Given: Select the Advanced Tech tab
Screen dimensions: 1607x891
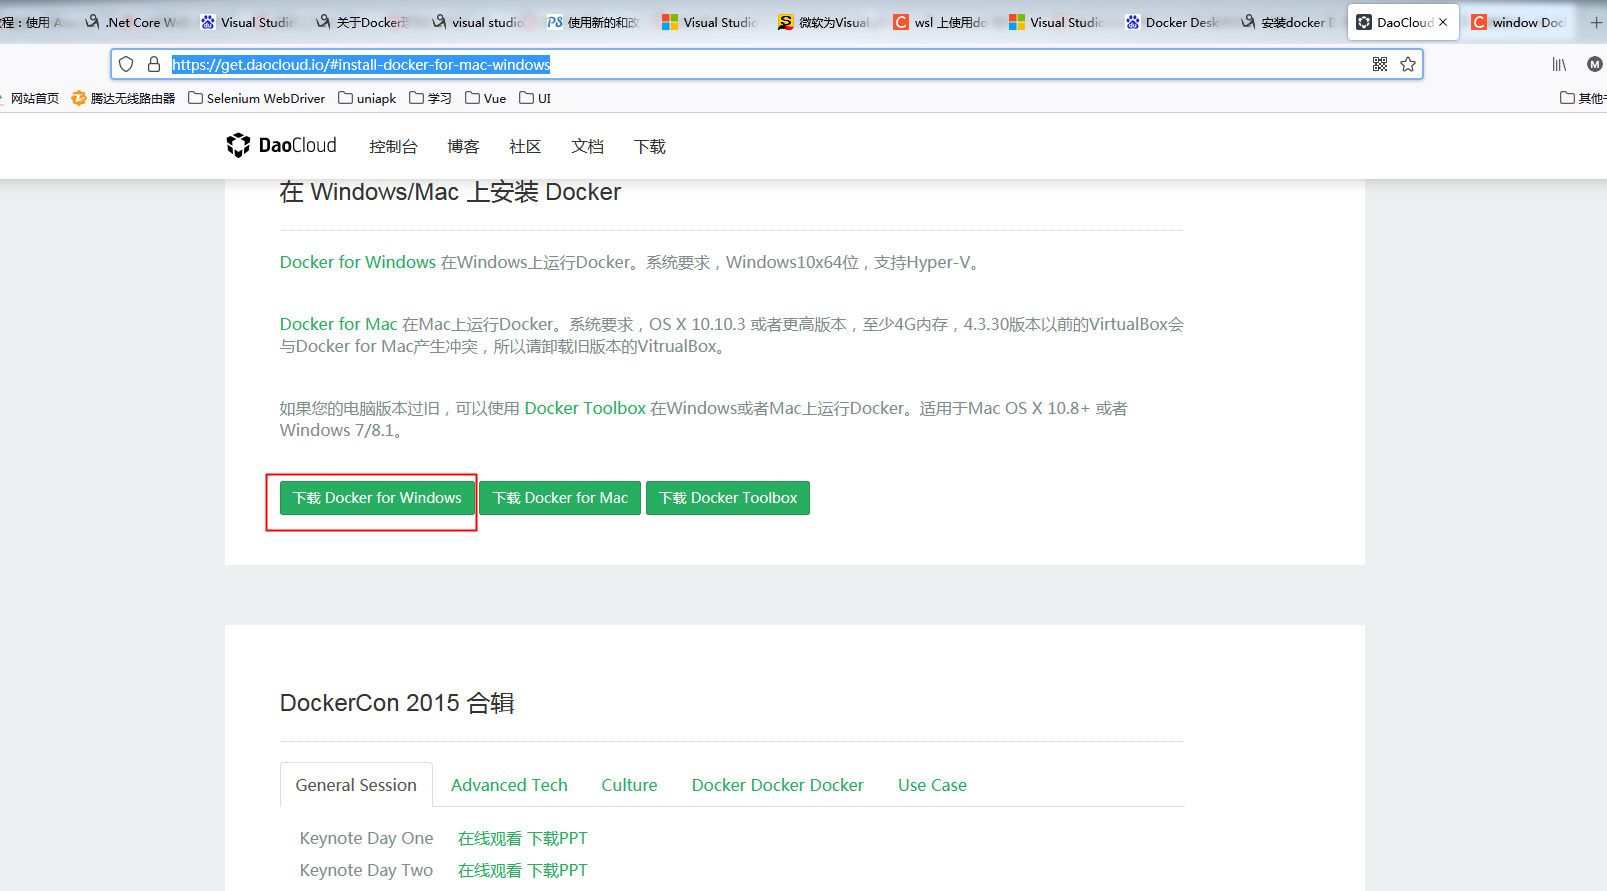Looking at the screenshot, I should click(x=509, y=785).
